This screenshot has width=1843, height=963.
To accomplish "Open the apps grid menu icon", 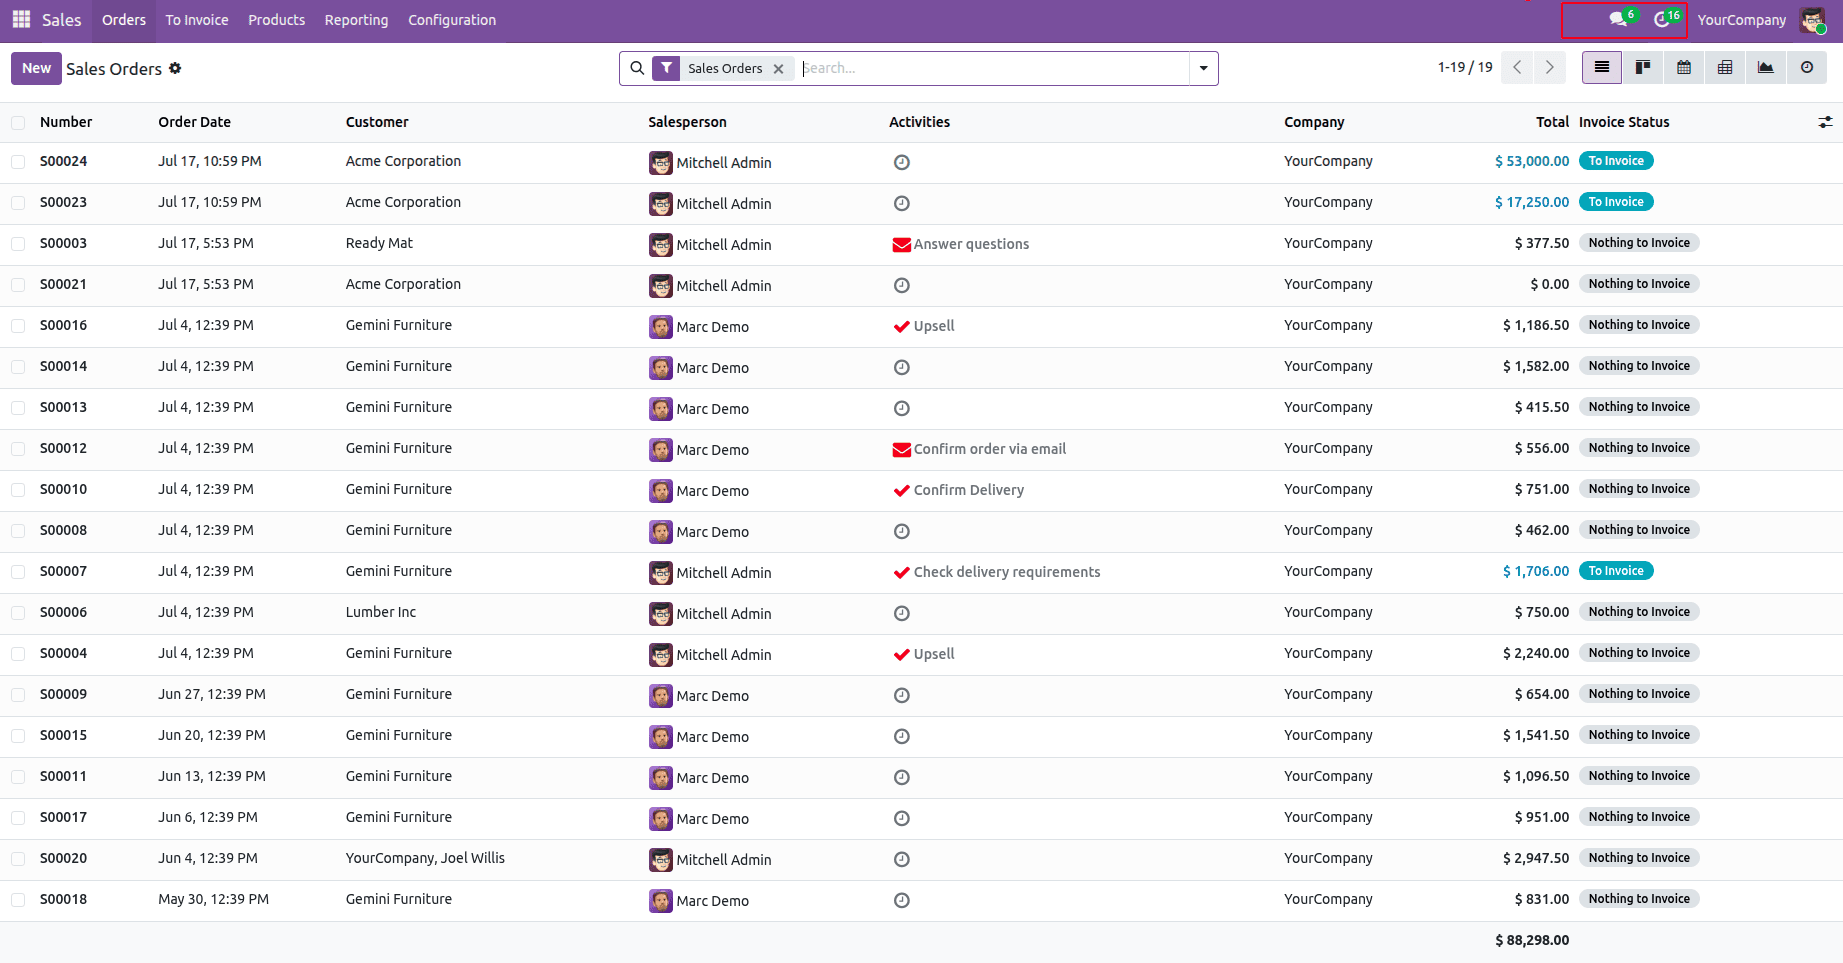I will tap(21, 20).
